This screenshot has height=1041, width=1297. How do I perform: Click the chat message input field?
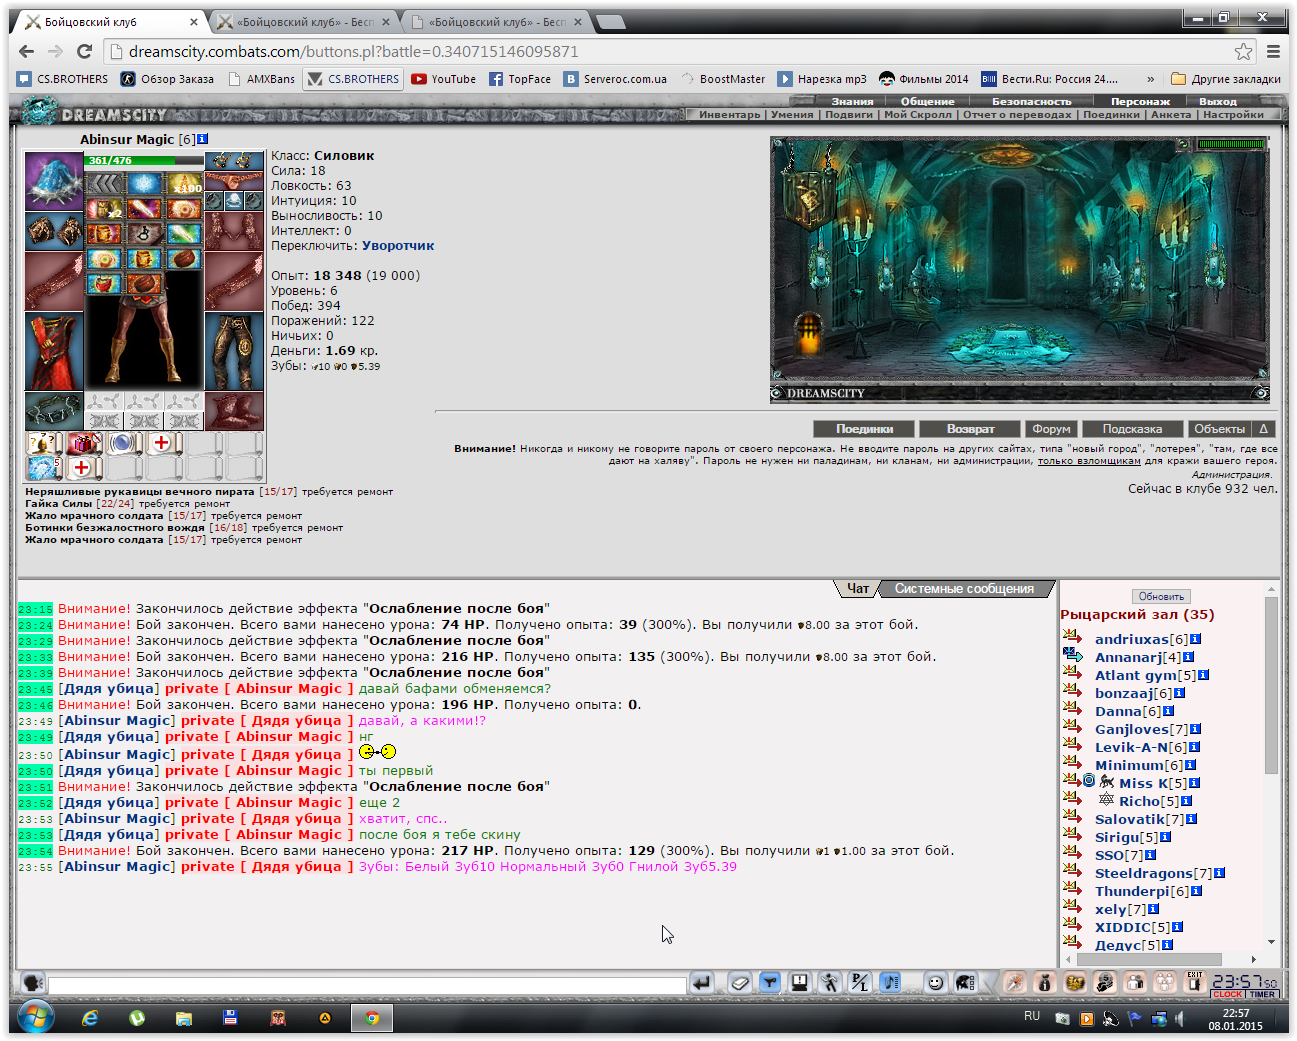click(367, 985)
